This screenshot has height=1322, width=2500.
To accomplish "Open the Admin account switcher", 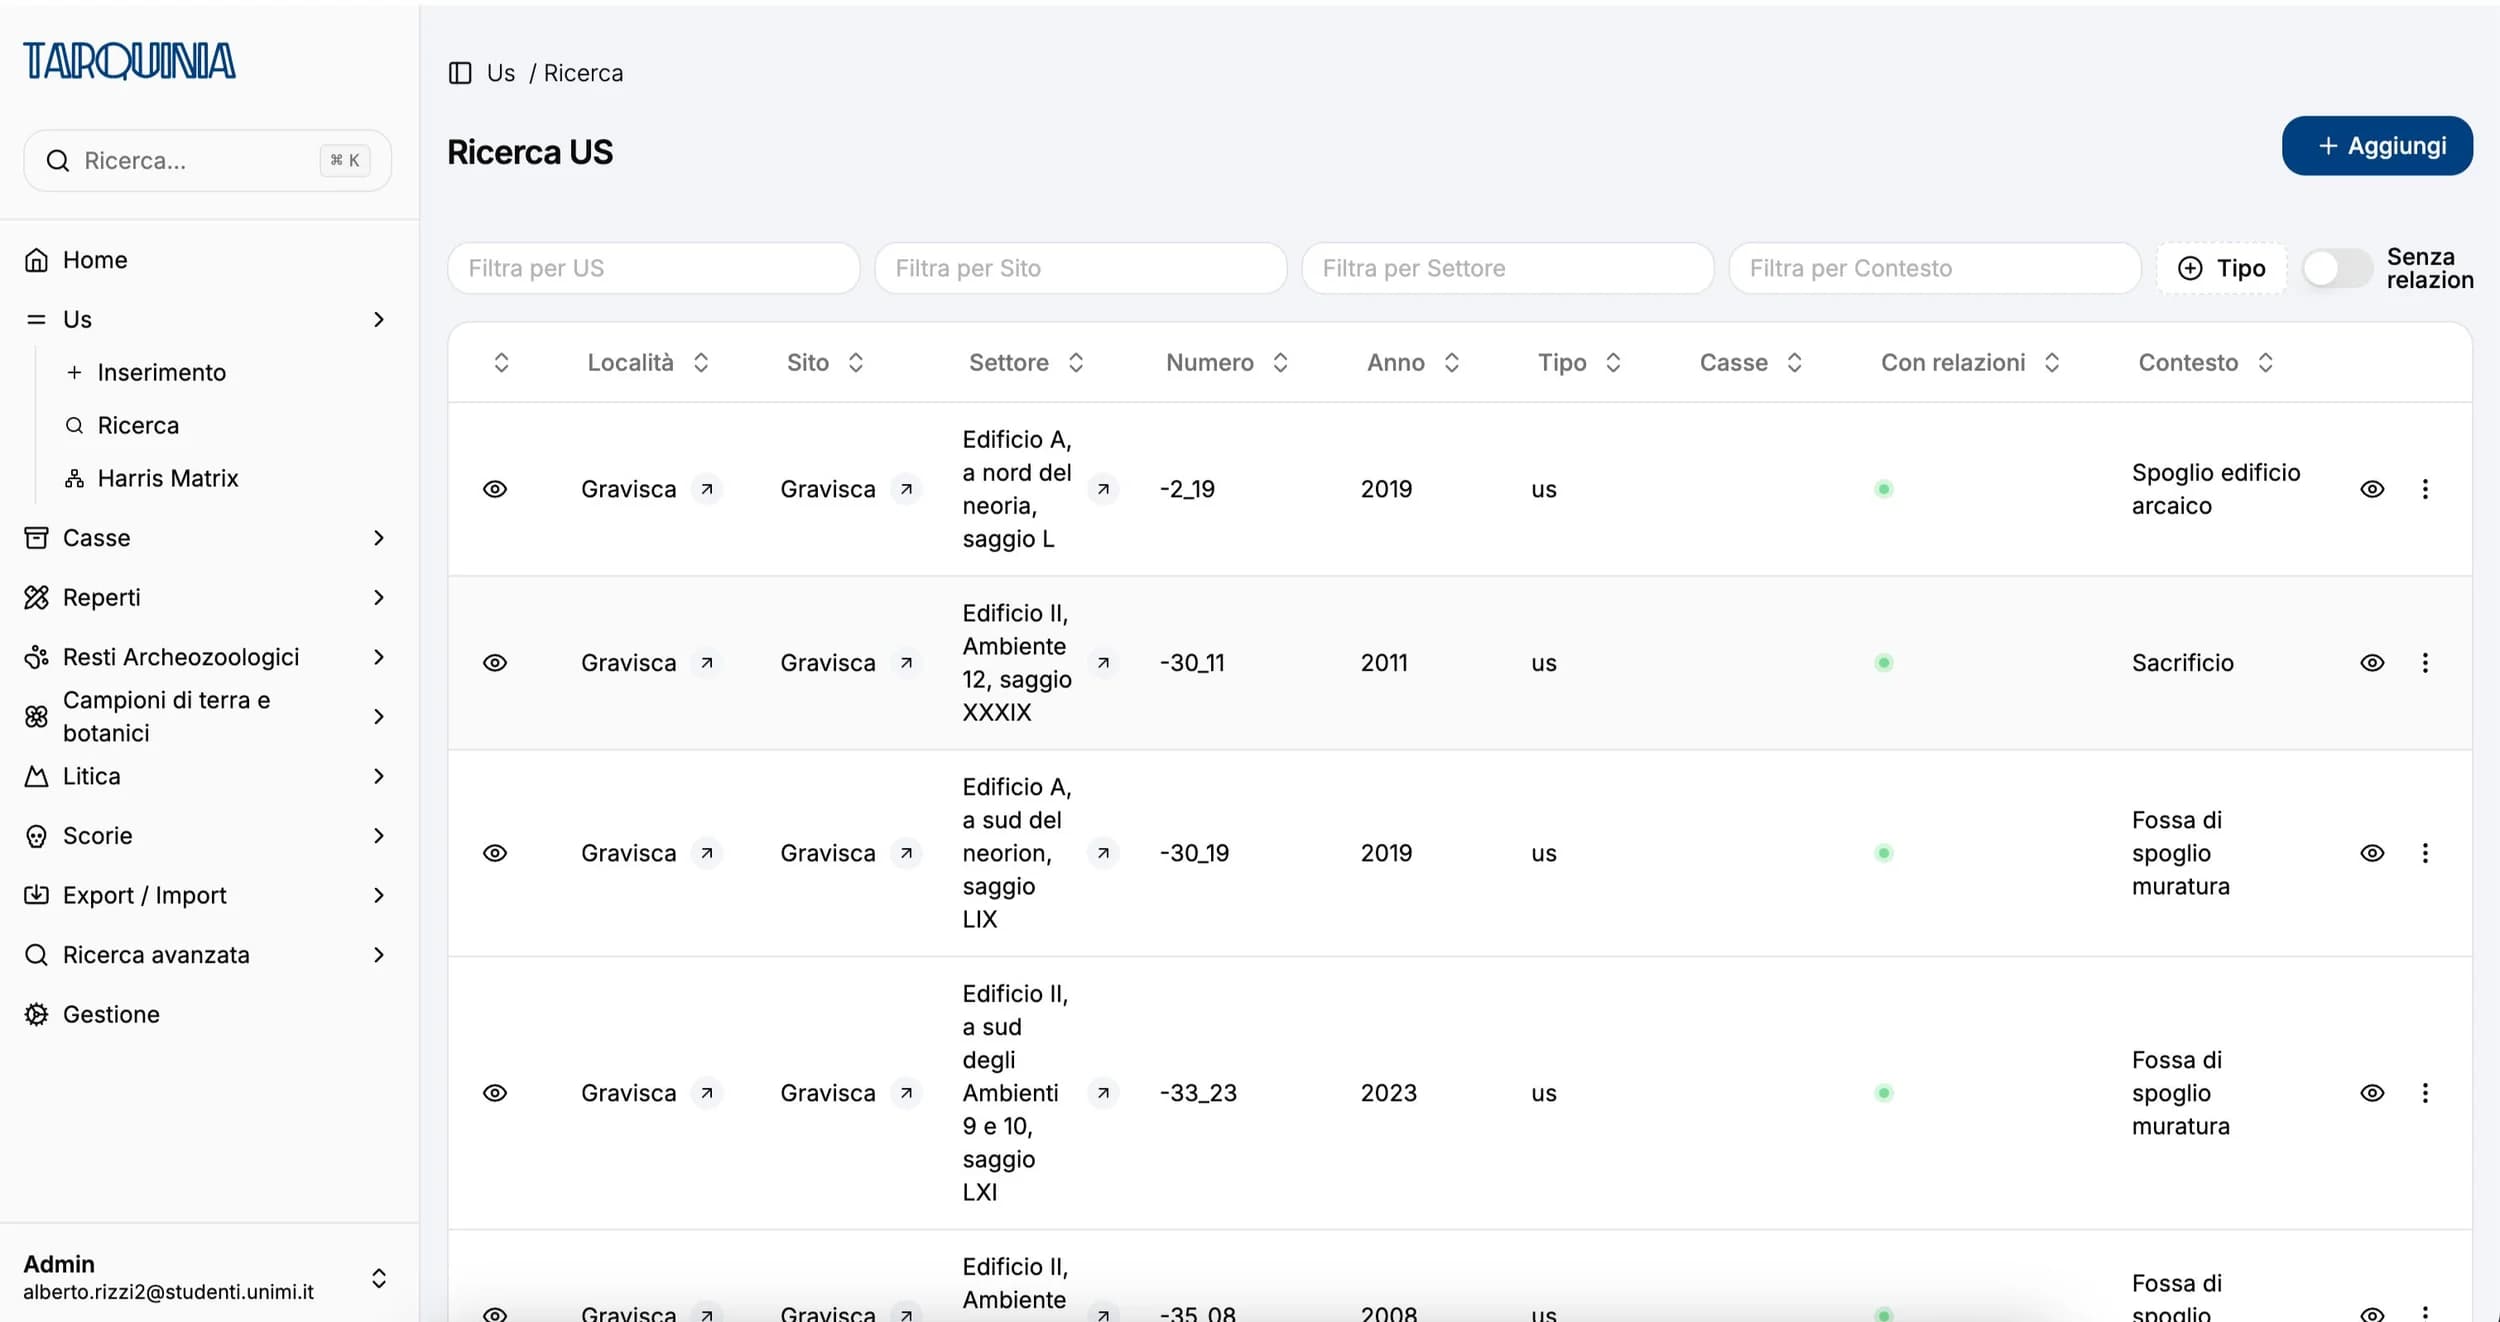I will tap(378, 1278).
